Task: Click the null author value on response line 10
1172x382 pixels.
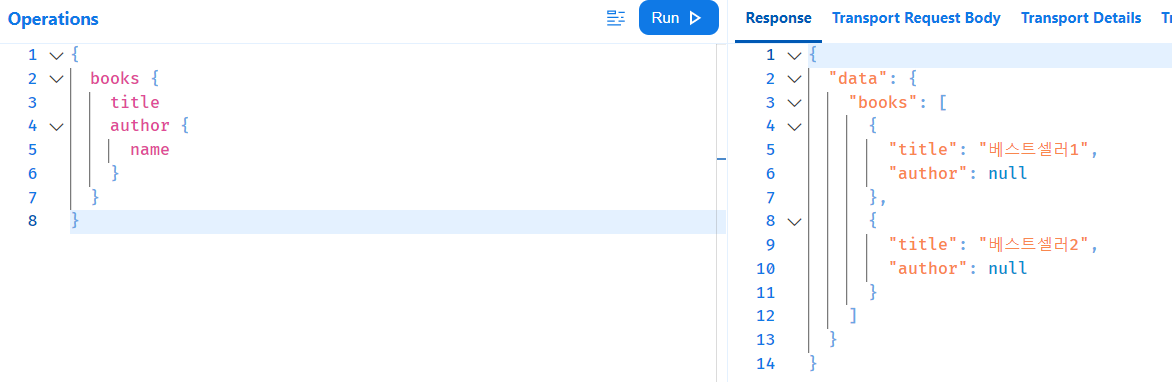Action: (1008, 268)
